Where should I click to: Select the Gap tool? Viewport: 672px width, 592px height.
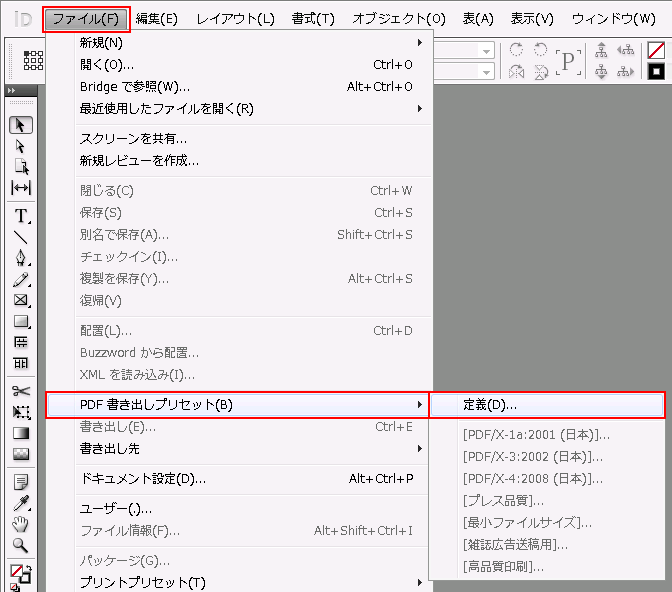[21, 188]
